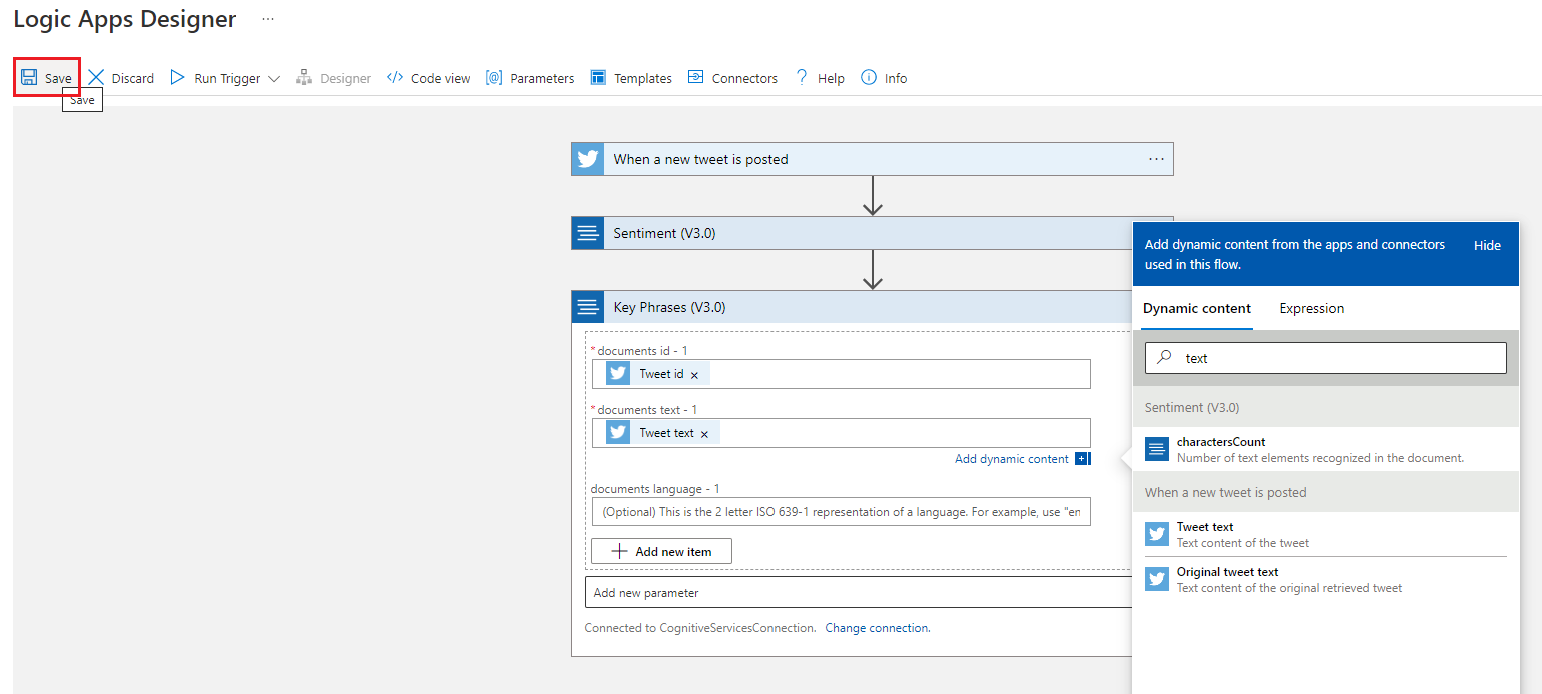The image size is (1542, 694).
Task: Click the Connectors icon
Action: (x=696, y=77)
